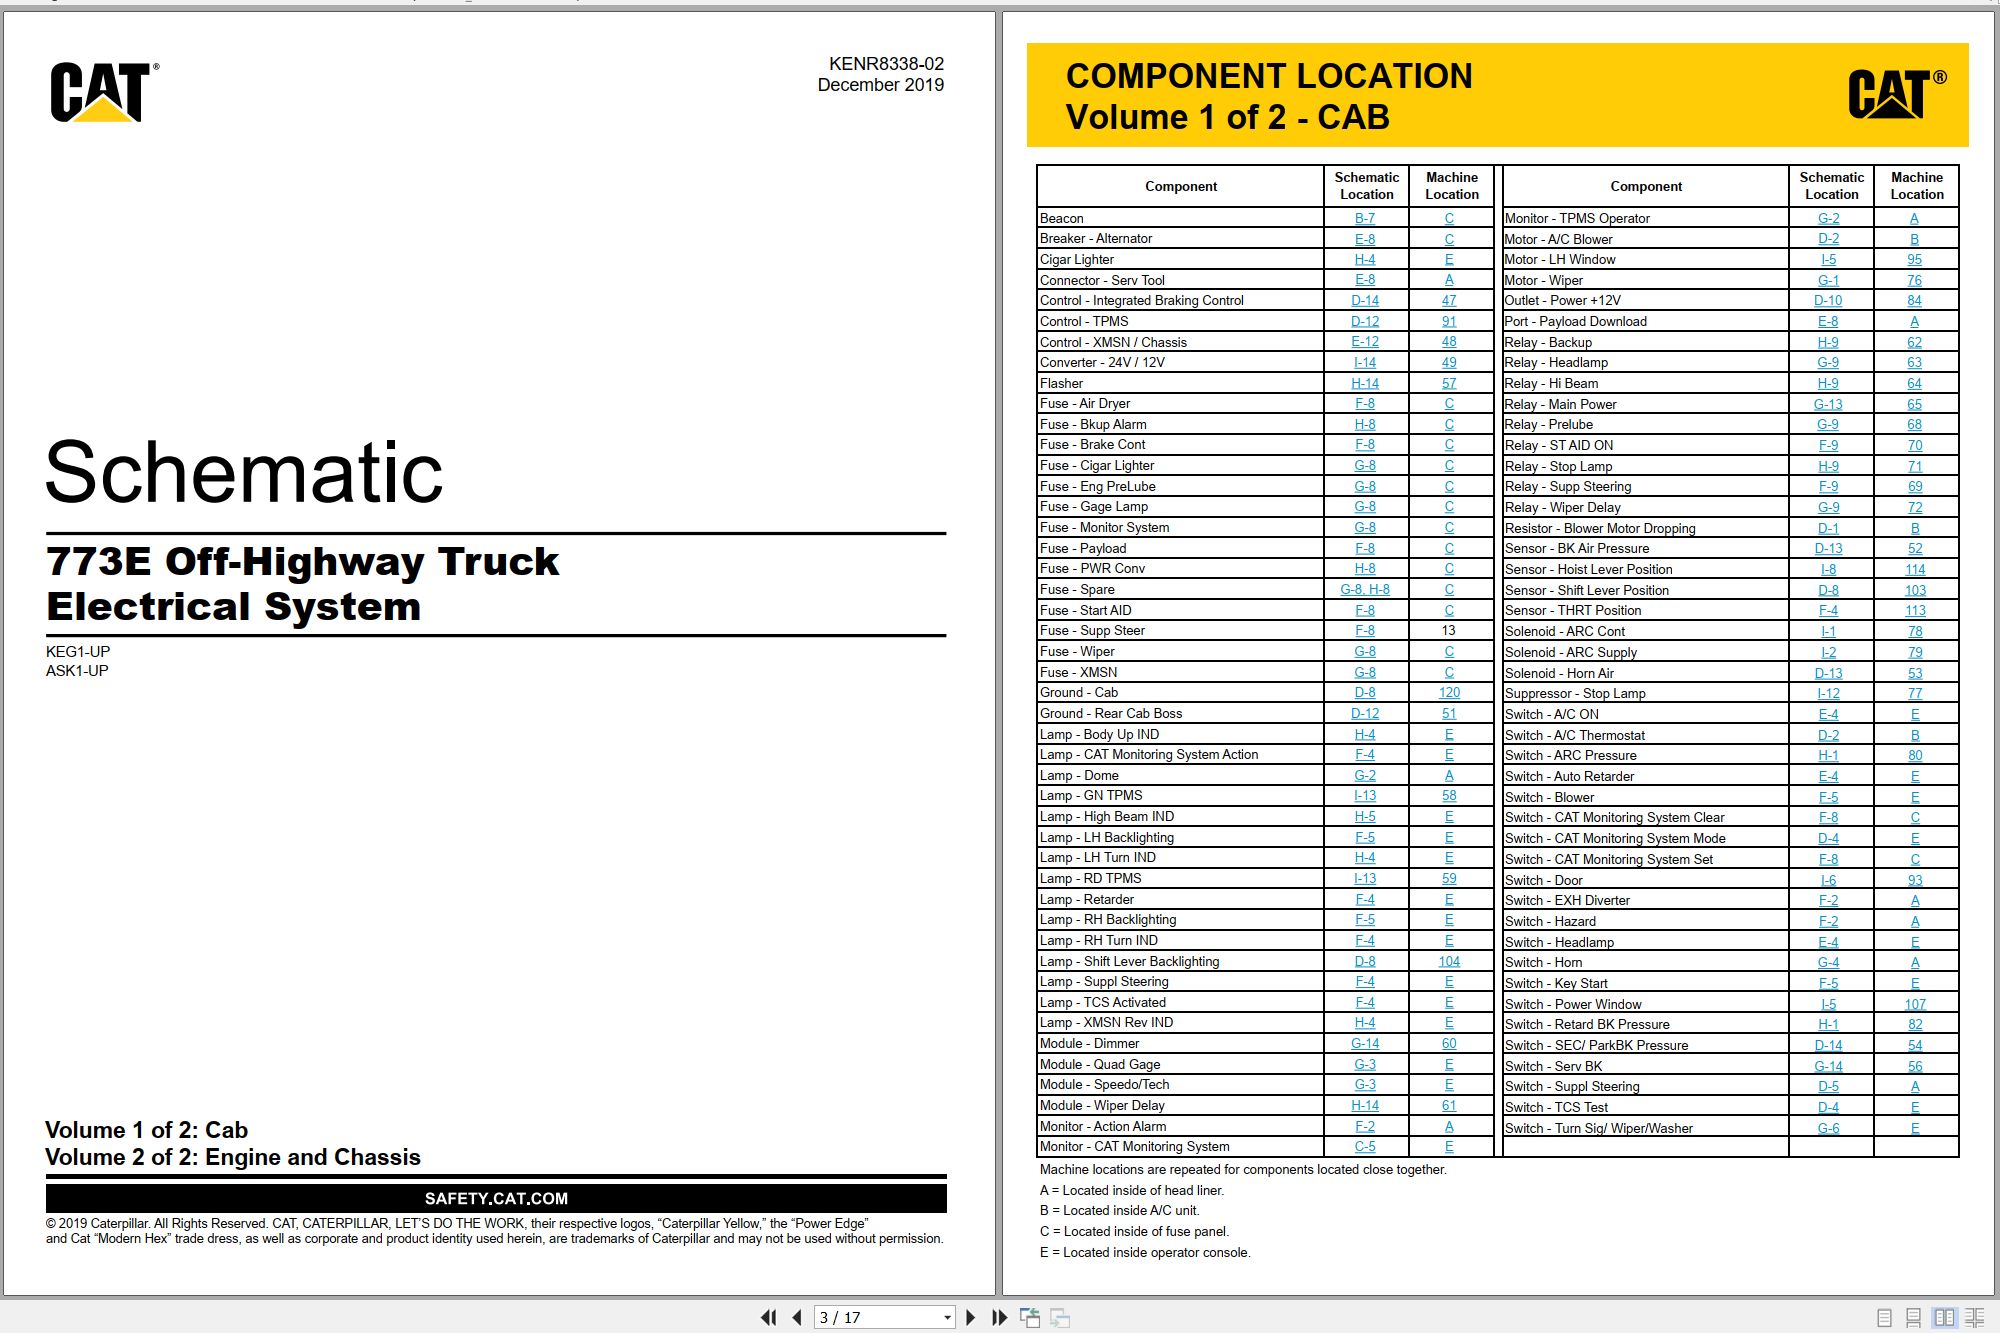
Task: Open the G-8, H-8 link for Fuse - Spare
Action: point(1364,589)
